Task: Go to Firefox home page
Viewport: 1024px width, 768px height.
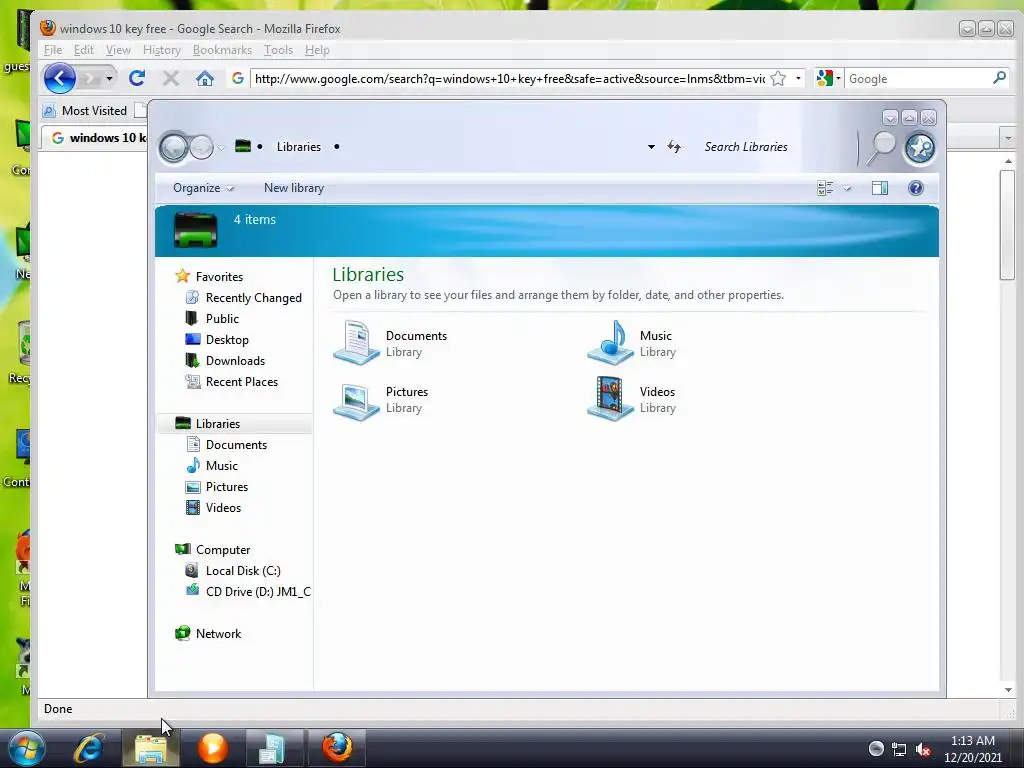Action: 205,79
